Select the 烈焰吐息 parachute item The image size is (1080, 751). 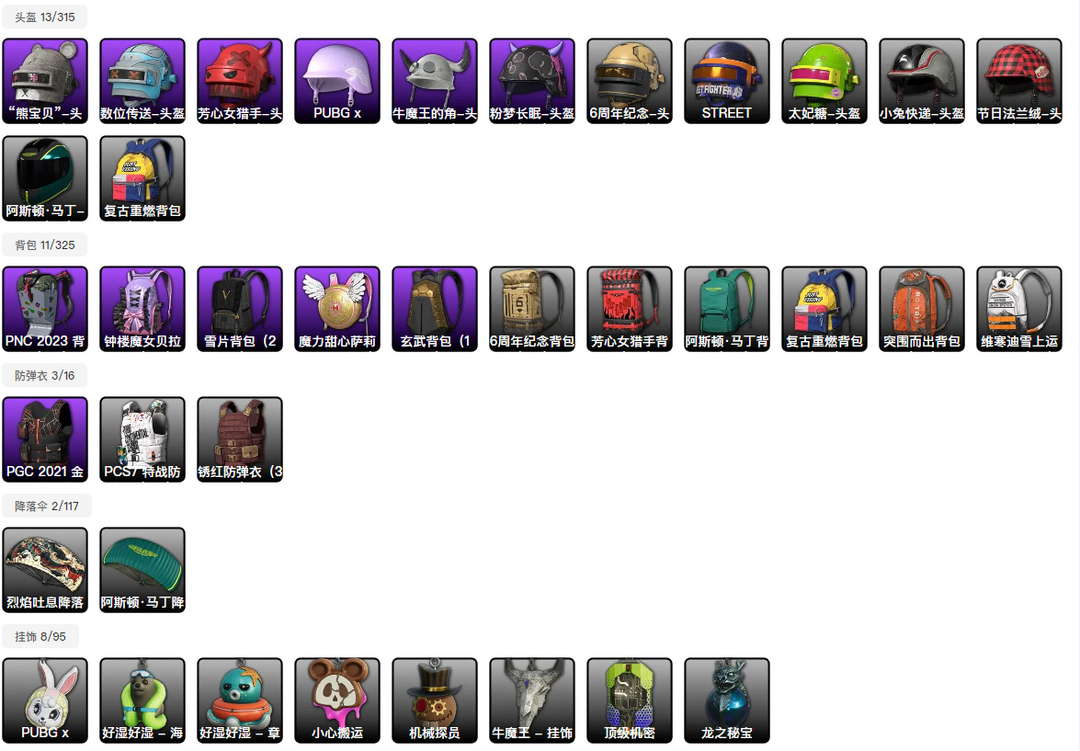[x=45, y=570]
